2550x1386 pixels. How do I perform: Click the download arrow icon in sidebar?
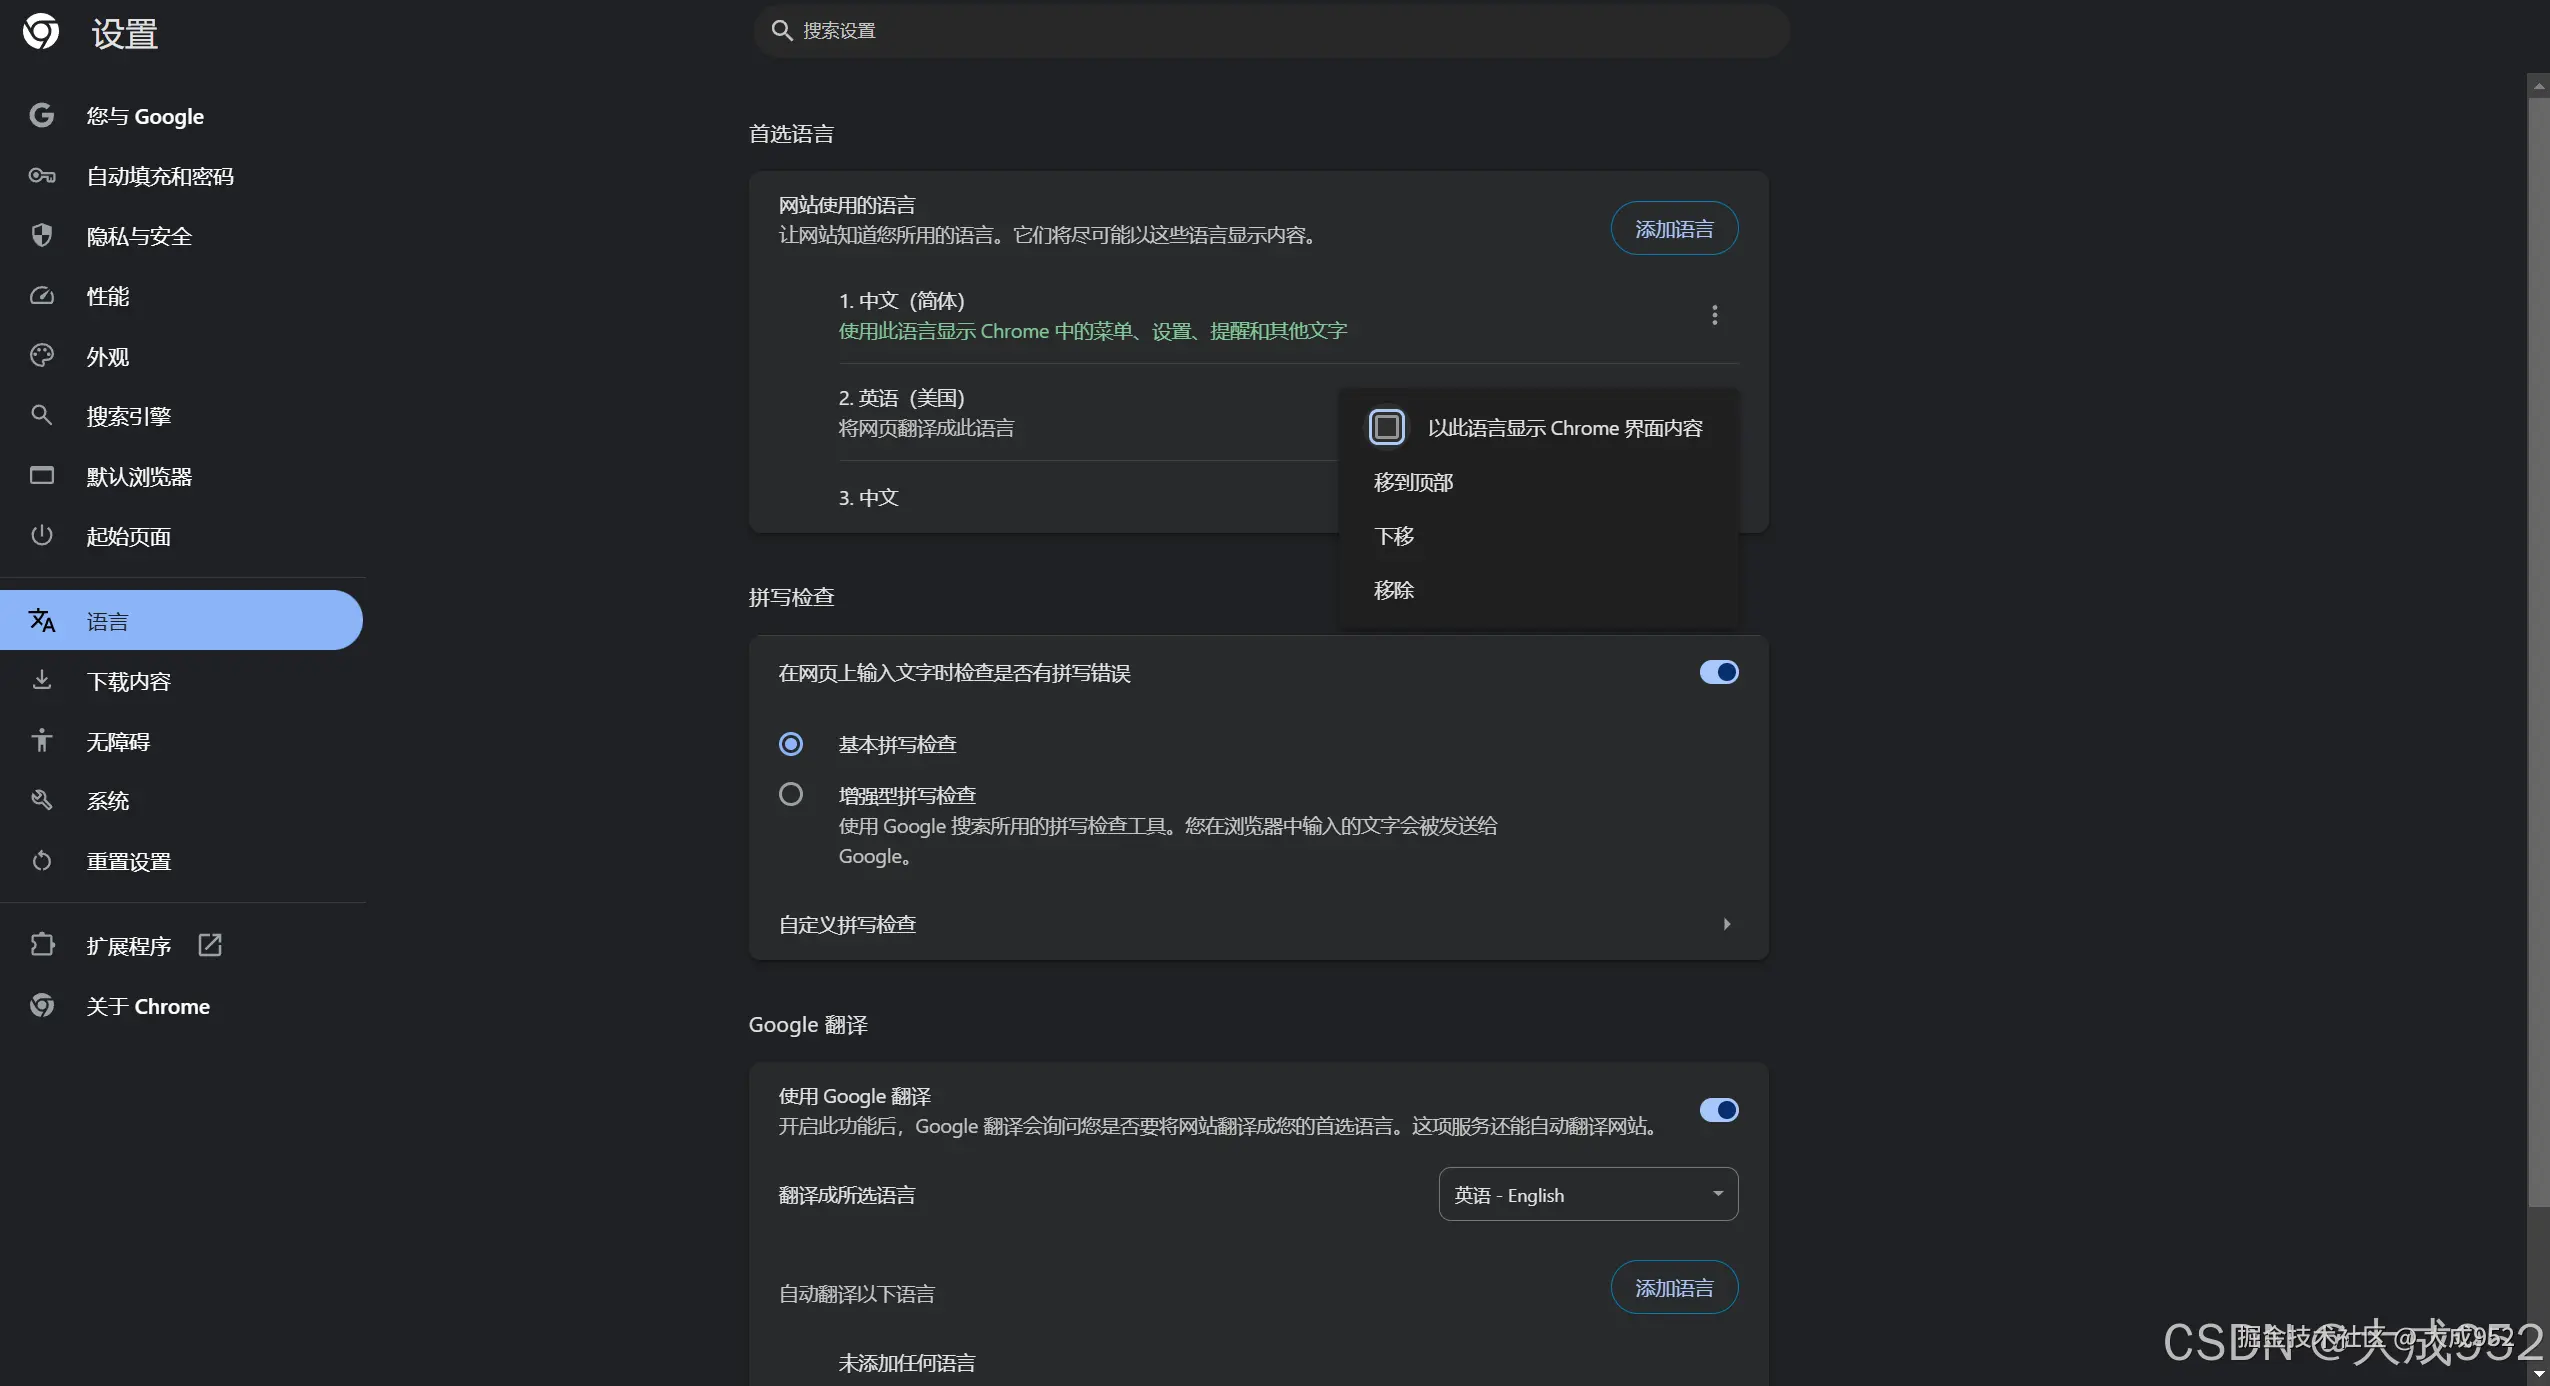[x=41, y=681]
